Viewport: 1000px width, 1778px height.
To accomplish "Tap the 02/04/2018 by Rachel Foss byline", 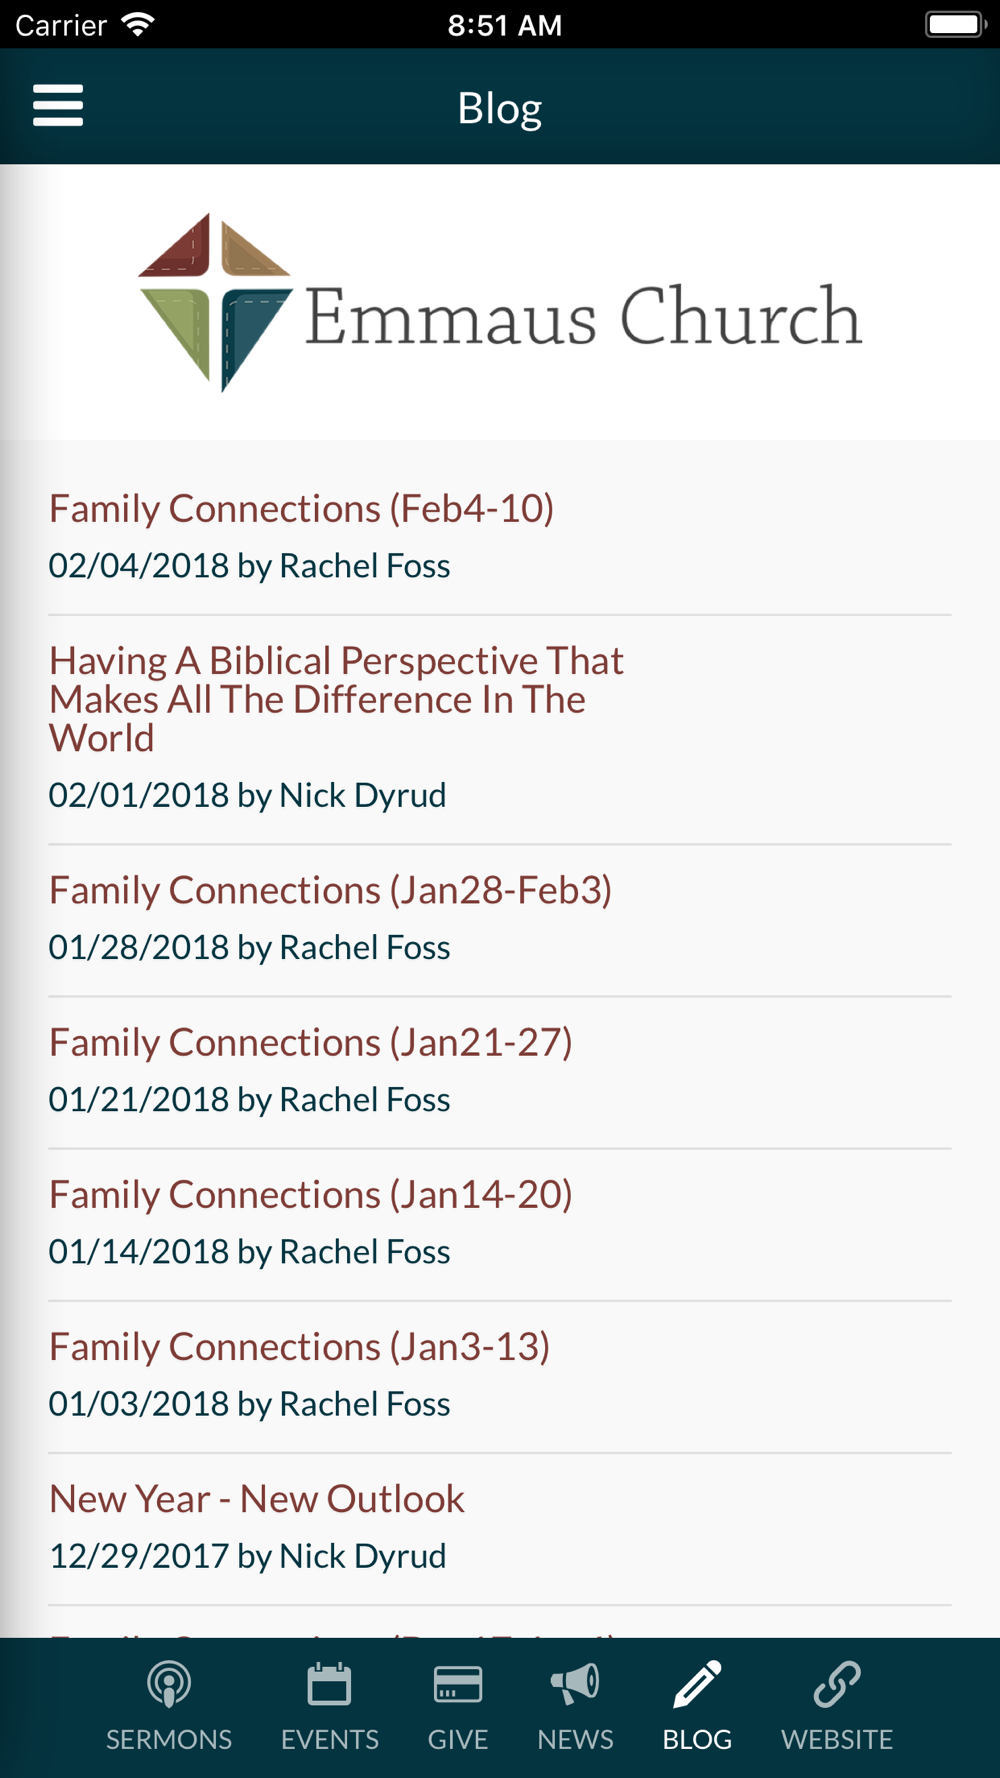I will 249,566.
